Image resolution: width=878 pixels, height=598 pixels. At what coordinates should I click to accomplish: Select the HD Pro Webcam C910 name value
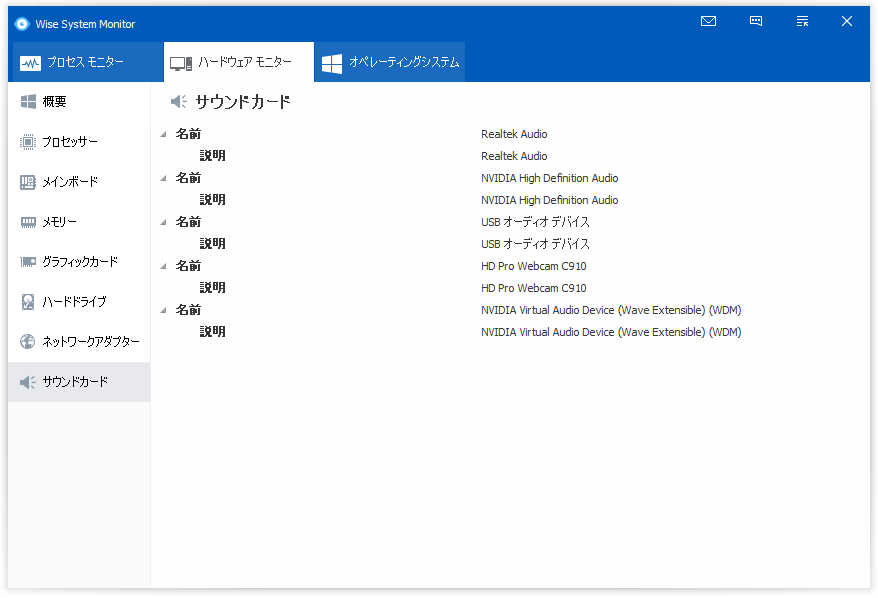pos(534,266)
